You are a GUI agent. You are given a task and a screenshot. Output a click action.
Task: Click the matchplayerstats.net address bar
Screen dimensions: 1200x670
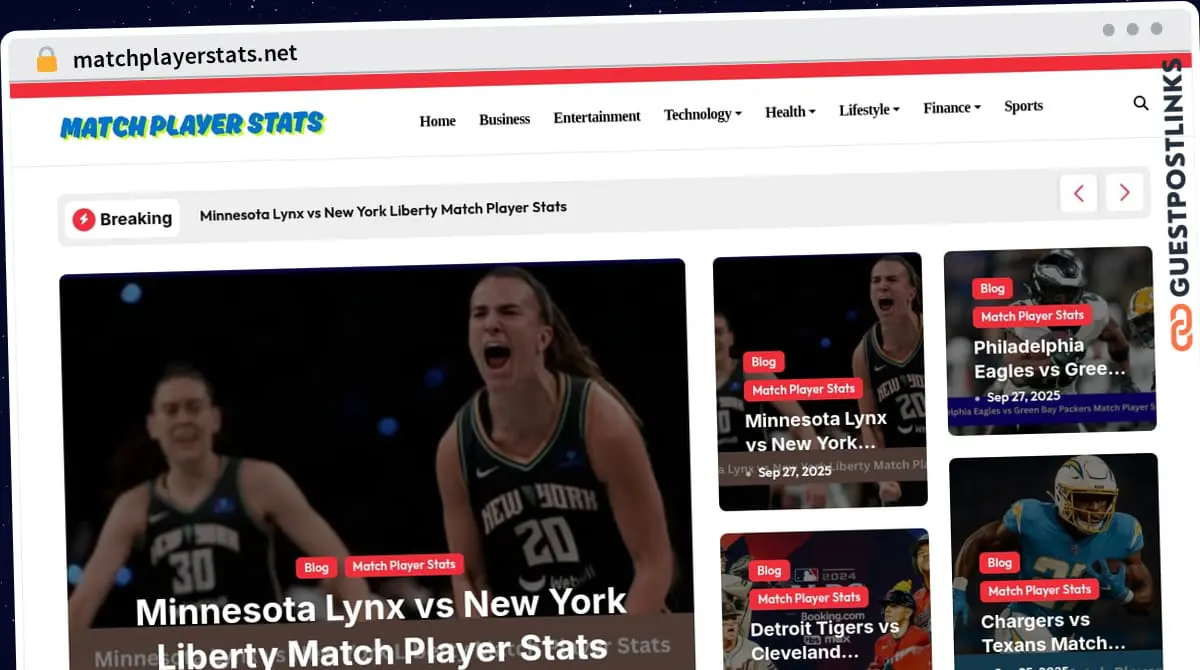185,56
